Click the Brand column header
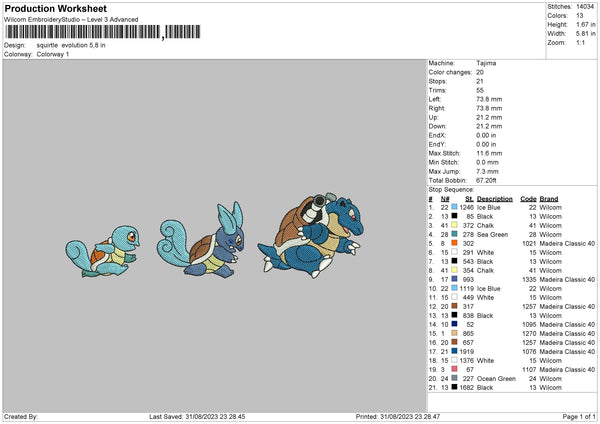Screen dimensions: 600x424 [549, 199]
